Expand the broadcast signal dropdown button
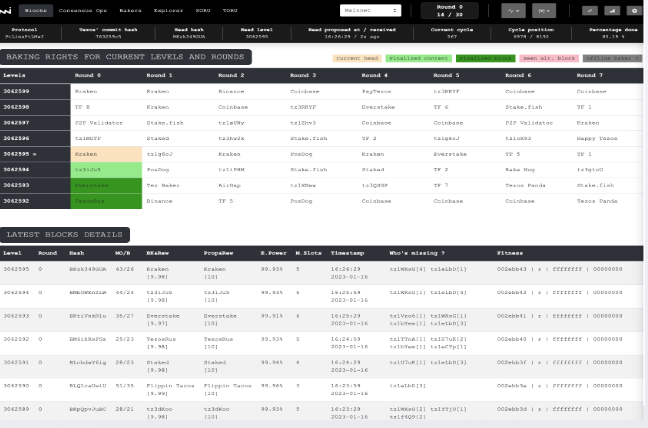The image size is (648, 428). [544, 11]
